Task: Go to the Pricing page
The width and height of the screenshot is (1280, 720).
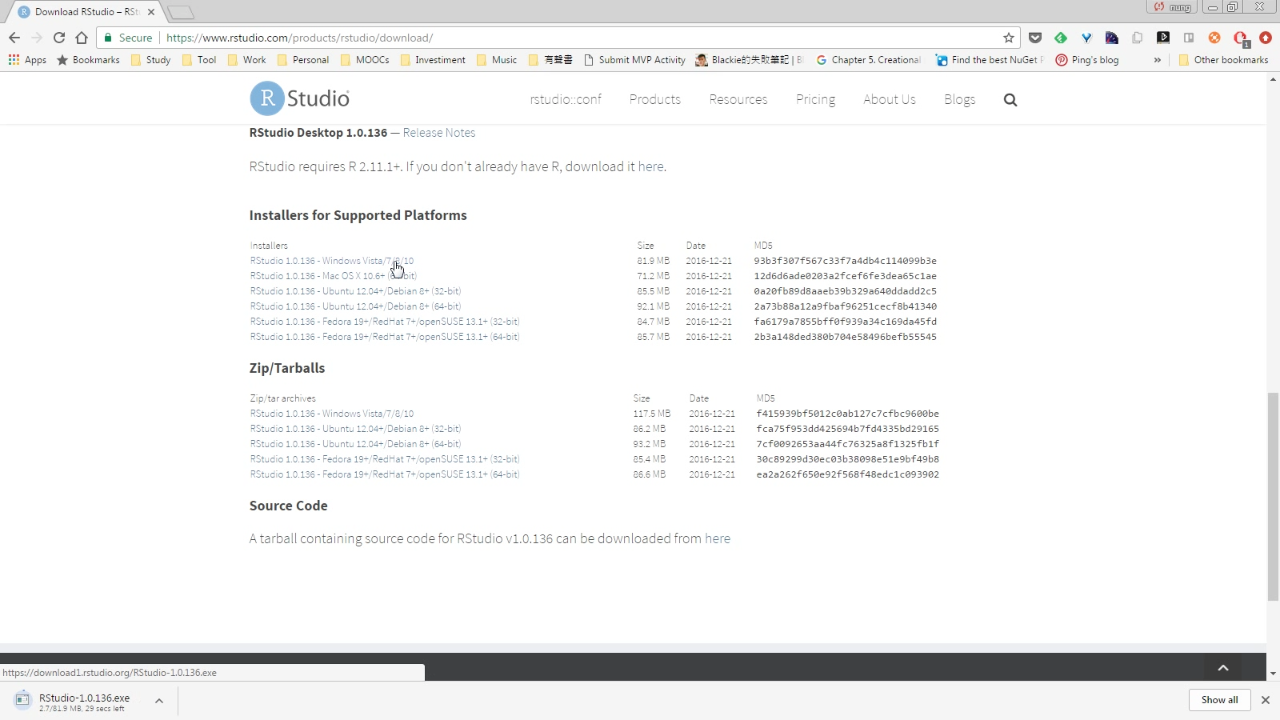Action: pyautogui.click(x=815, y=100)
